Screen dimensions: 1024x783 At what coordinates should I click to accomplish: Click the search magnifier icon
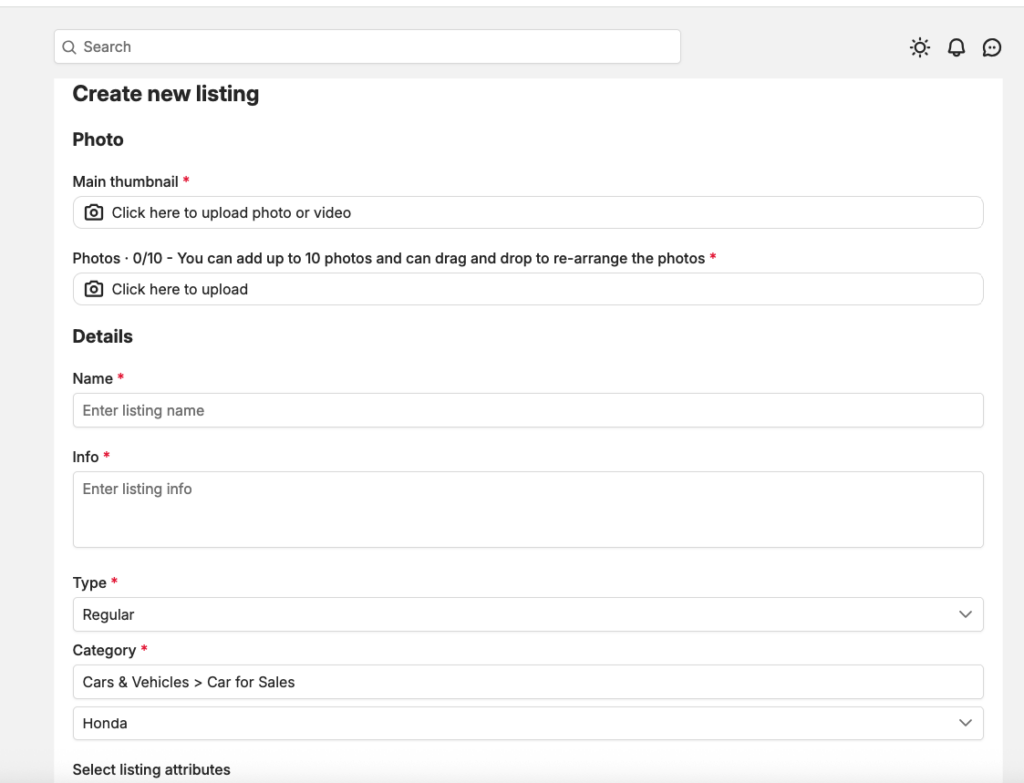click(x=69, y=47)
